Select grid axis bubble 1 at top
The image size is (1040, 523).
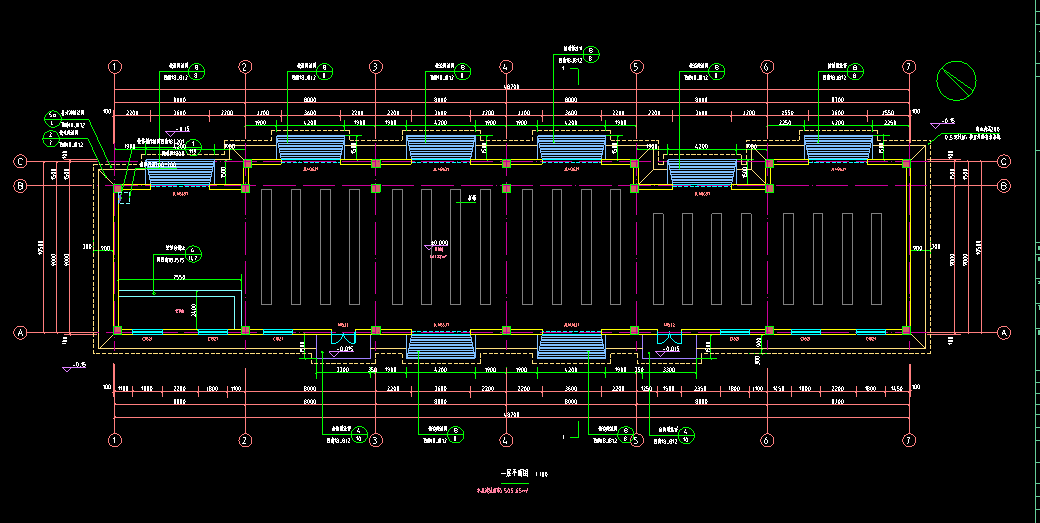115,67
